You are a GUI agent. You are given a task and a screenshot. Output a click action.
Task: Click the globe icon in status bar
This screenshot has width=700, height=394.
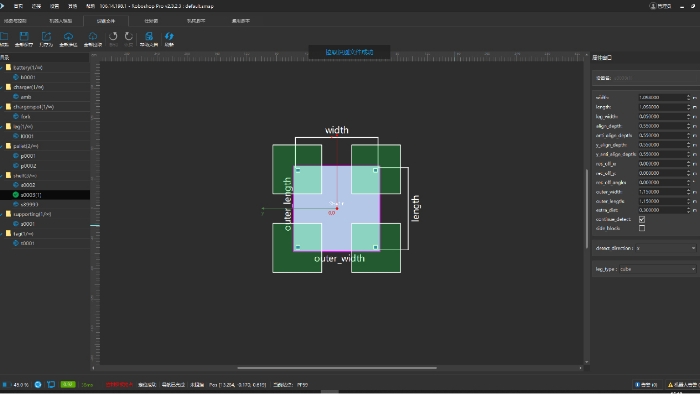(38, 385)
